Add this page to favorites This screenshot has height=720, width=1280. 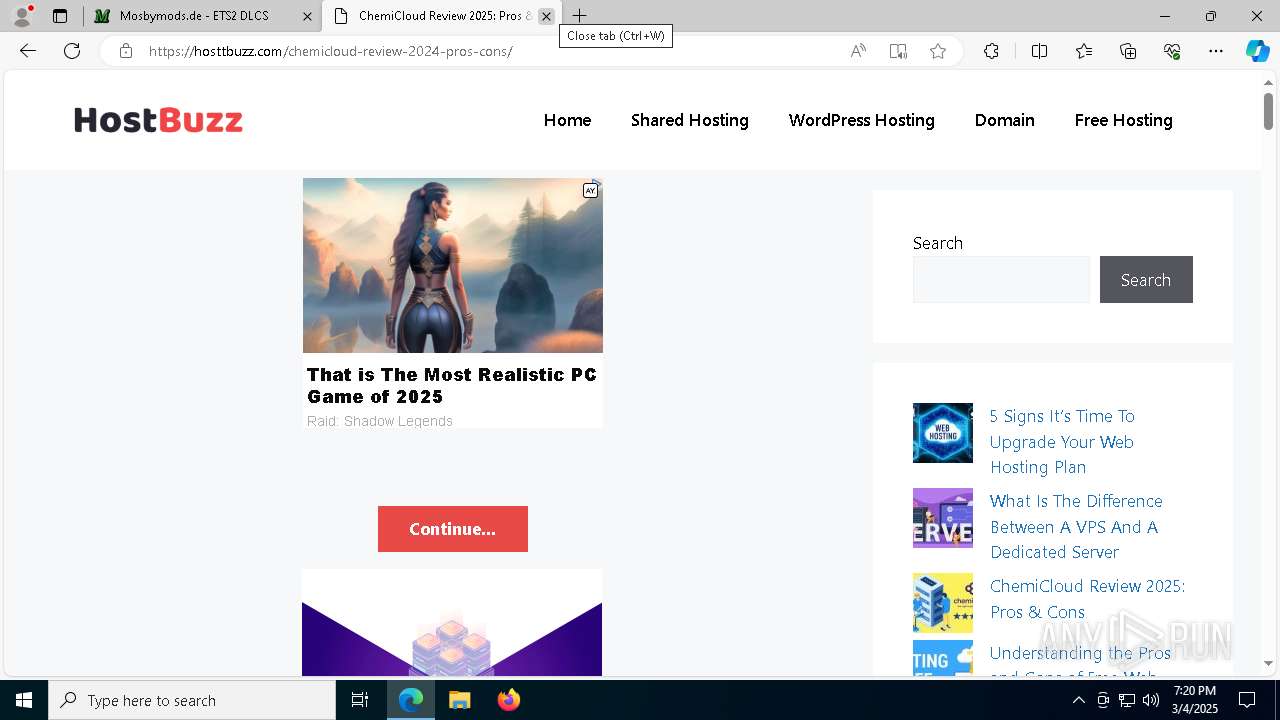pos(938,51)
